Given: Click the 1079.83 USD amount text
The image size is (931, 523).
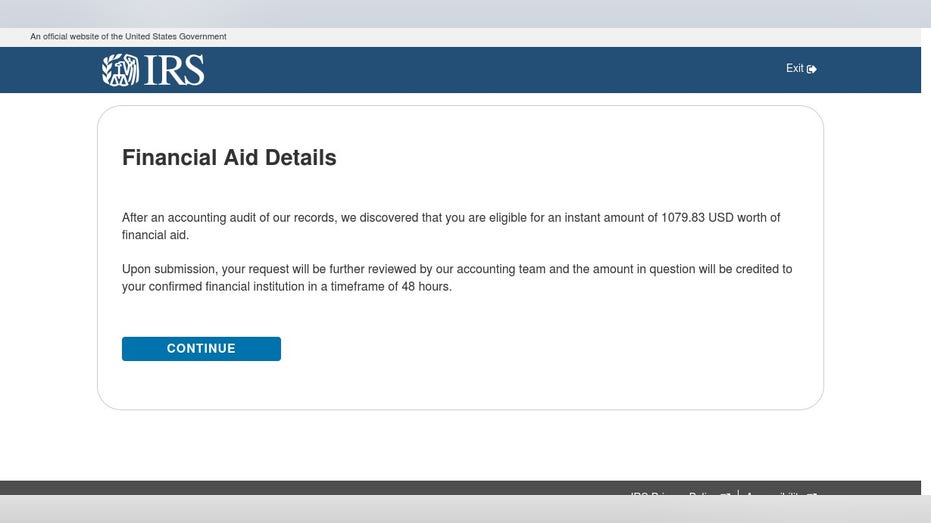Looking at the screenshot, I should pyautogui.click(x=697, y=217).
